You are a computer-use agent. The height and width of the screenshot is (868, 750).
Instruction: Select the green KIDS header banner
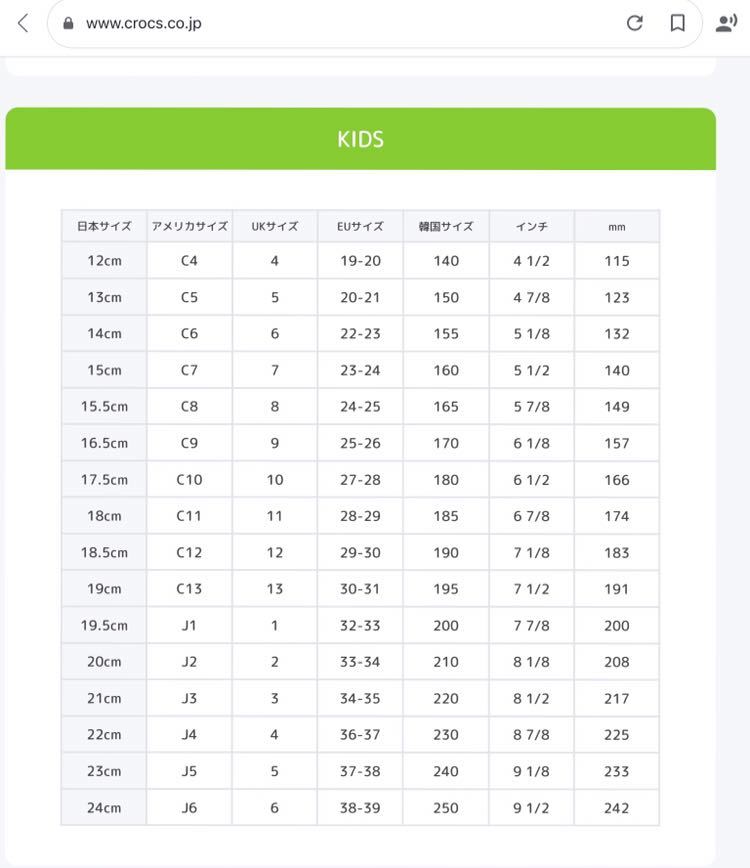pos(360,138)
